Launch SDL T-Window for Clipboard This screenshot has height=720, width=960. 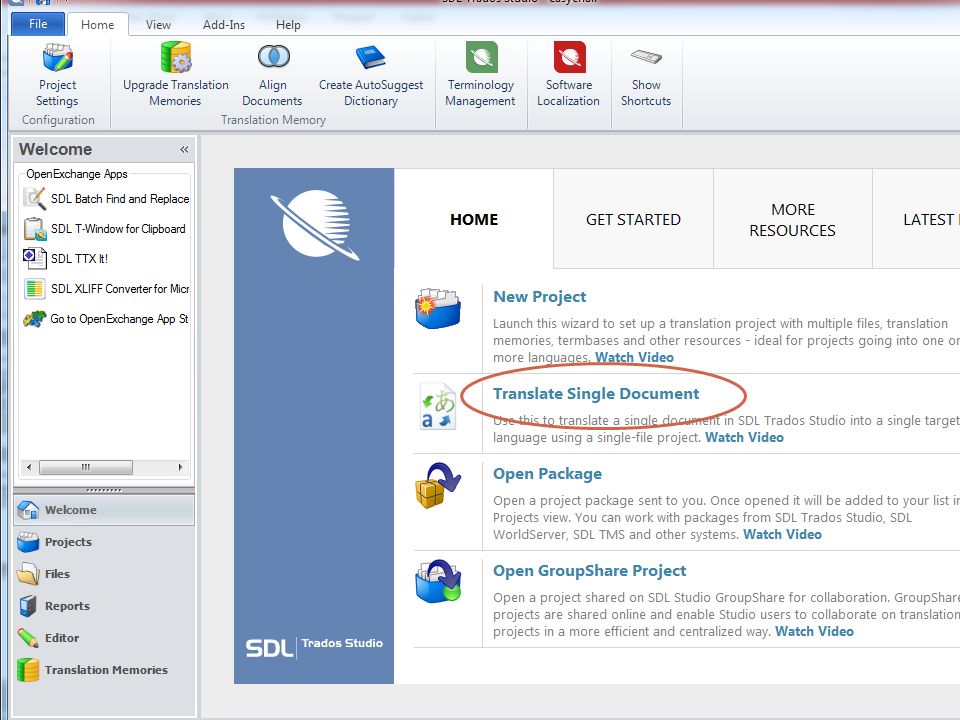pos(105,229)
